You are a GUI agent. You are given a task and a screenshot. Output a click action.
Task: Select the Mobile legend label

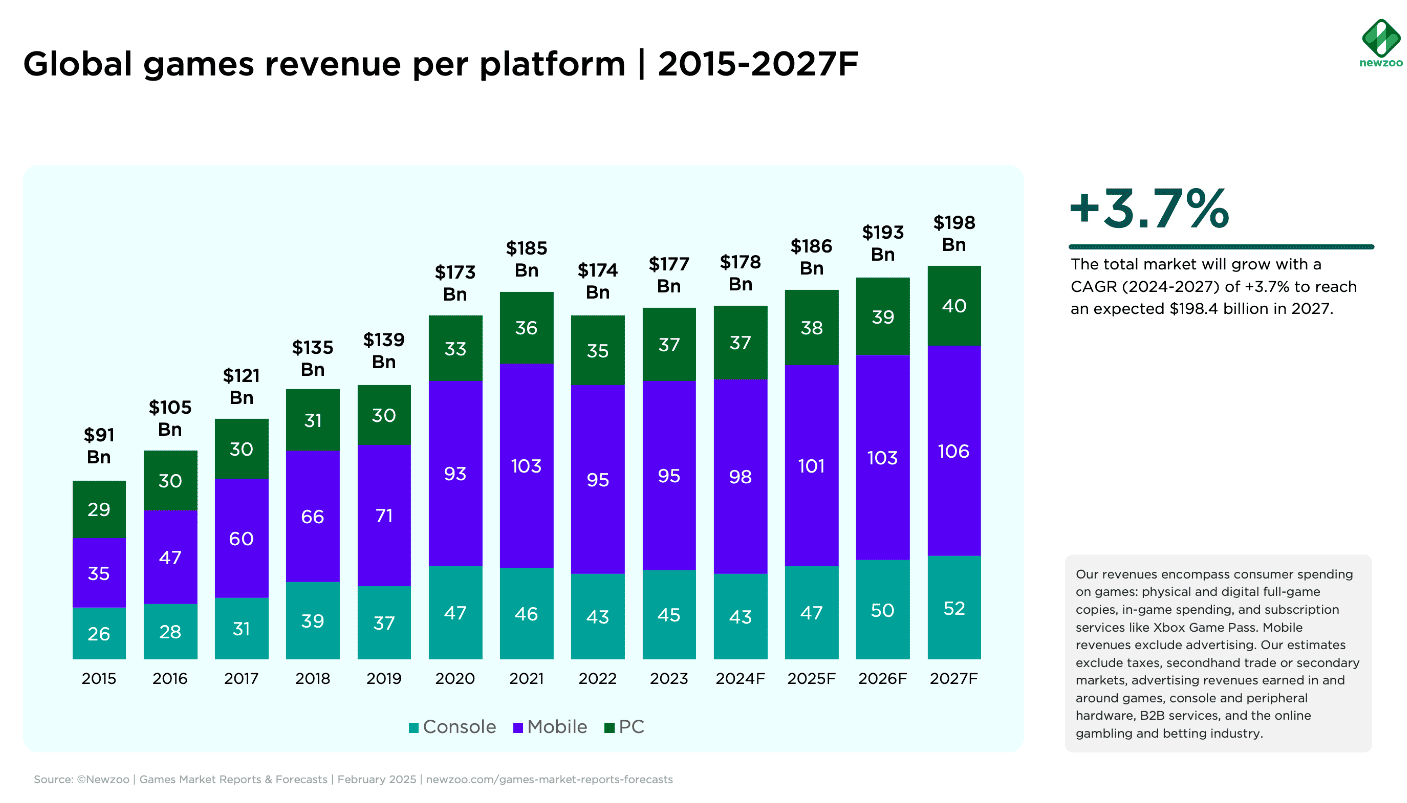point(557,727)
